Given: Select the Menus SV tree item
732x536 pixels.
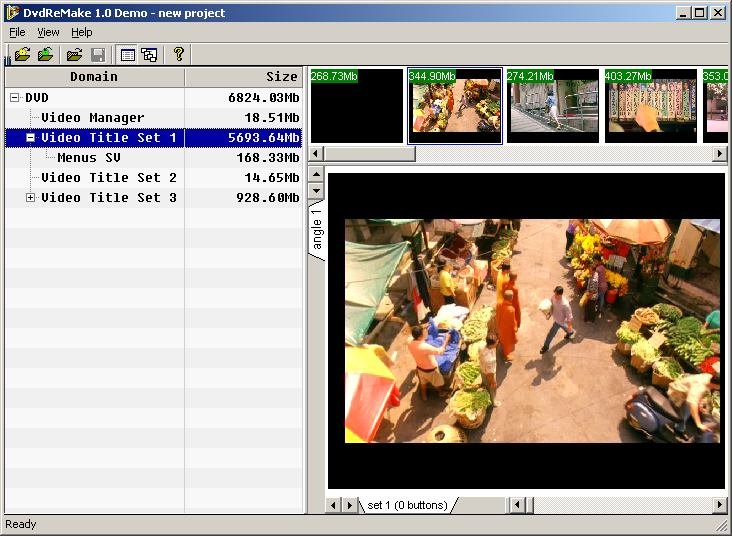Looking at the screenshot, I should pyautogui.click(x=89, y=158).
